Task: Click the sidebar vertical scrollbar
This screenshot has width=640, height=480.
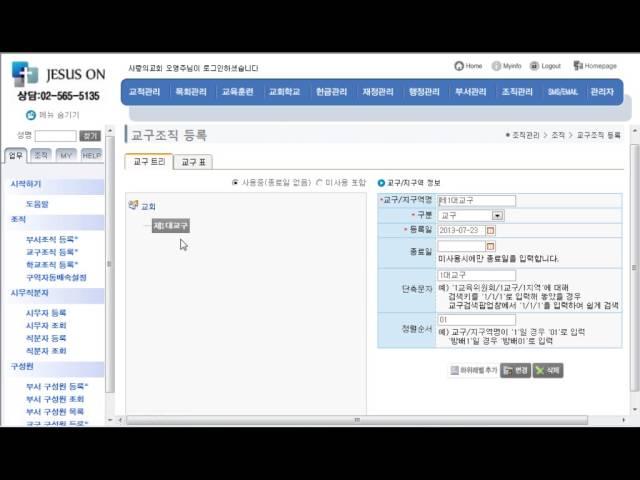Action: (110, 264)
